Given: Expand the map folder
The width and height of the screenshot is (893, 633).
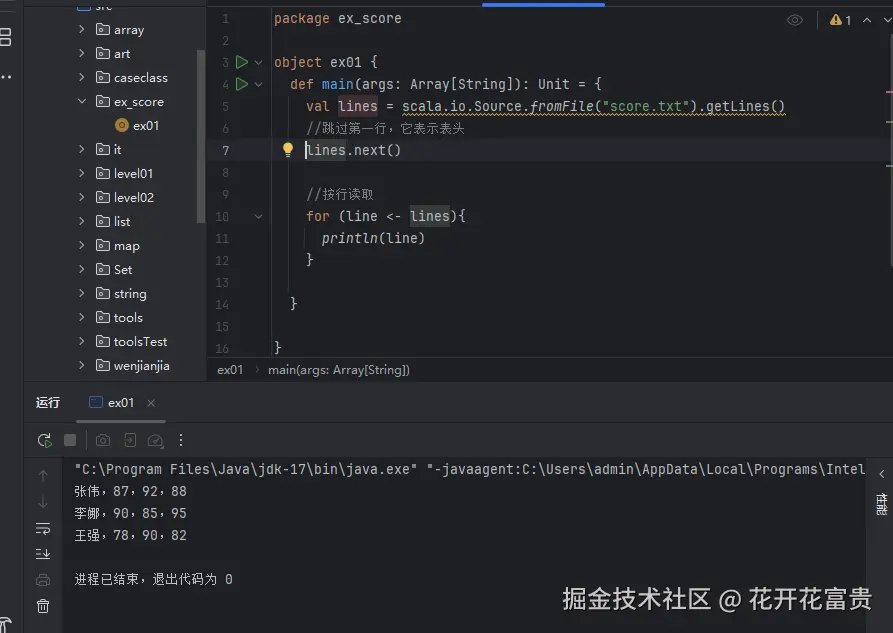Looking at the screenshot, I should [x=81, y=246].
